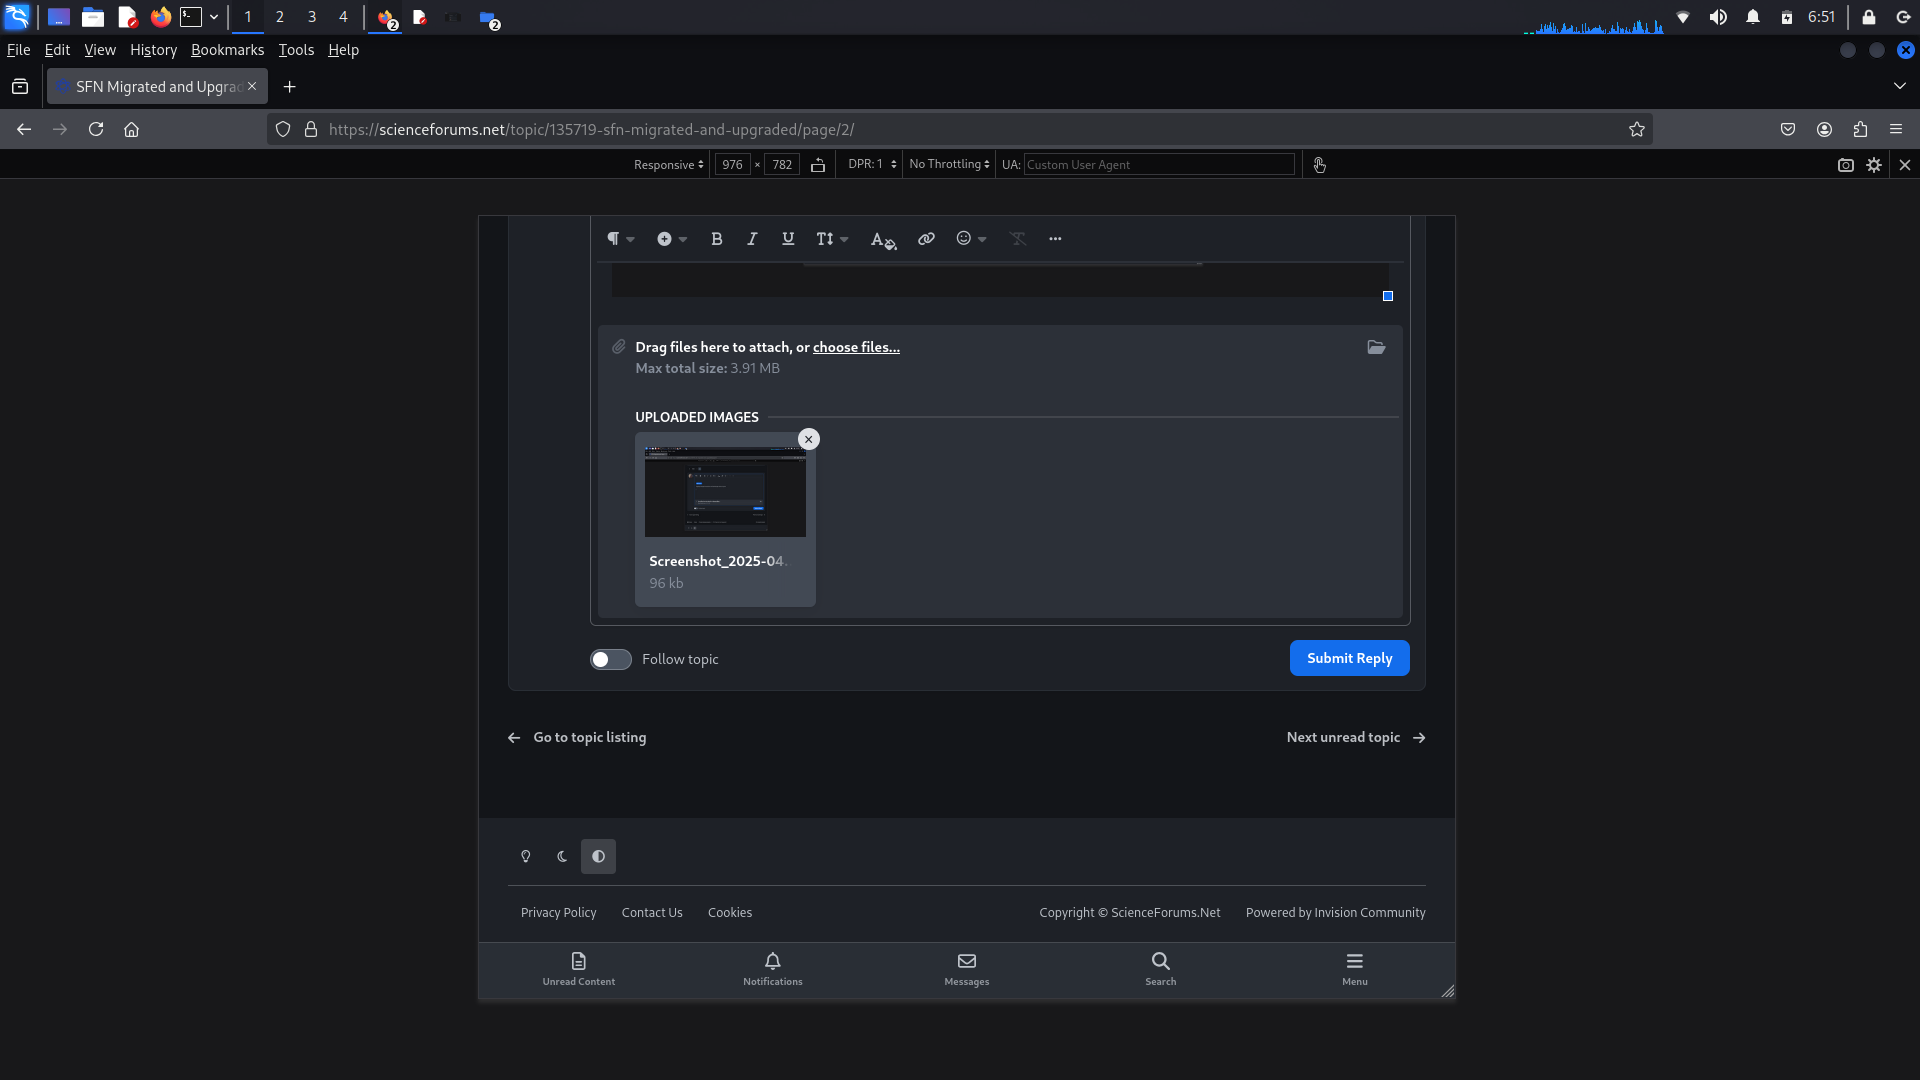Enable the Follow topic switch
Viewport: 1920px width, 1080px height.
point(610,659)
